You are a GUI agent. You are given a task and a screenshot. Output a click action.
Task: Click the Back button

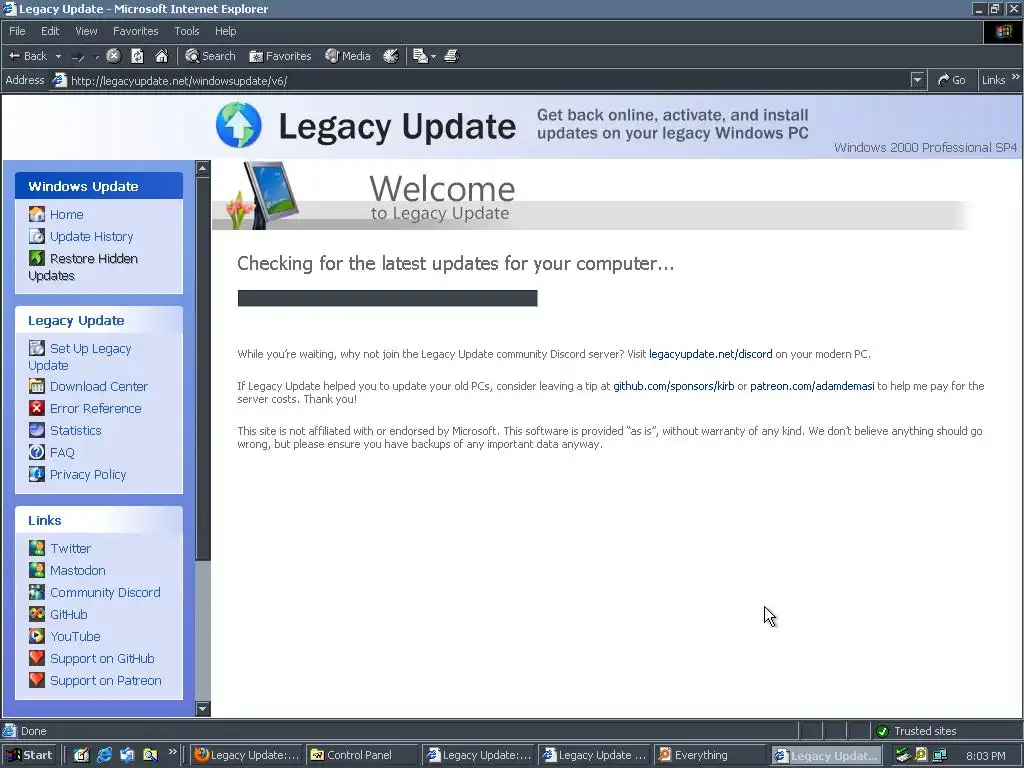coord(28,56)
